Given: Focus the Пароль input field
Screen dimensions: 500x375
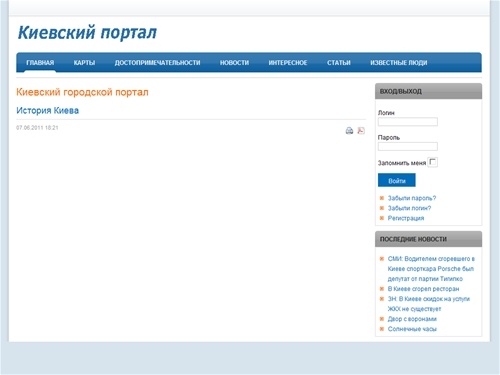Looking at the screenshot, I should 408,147.
